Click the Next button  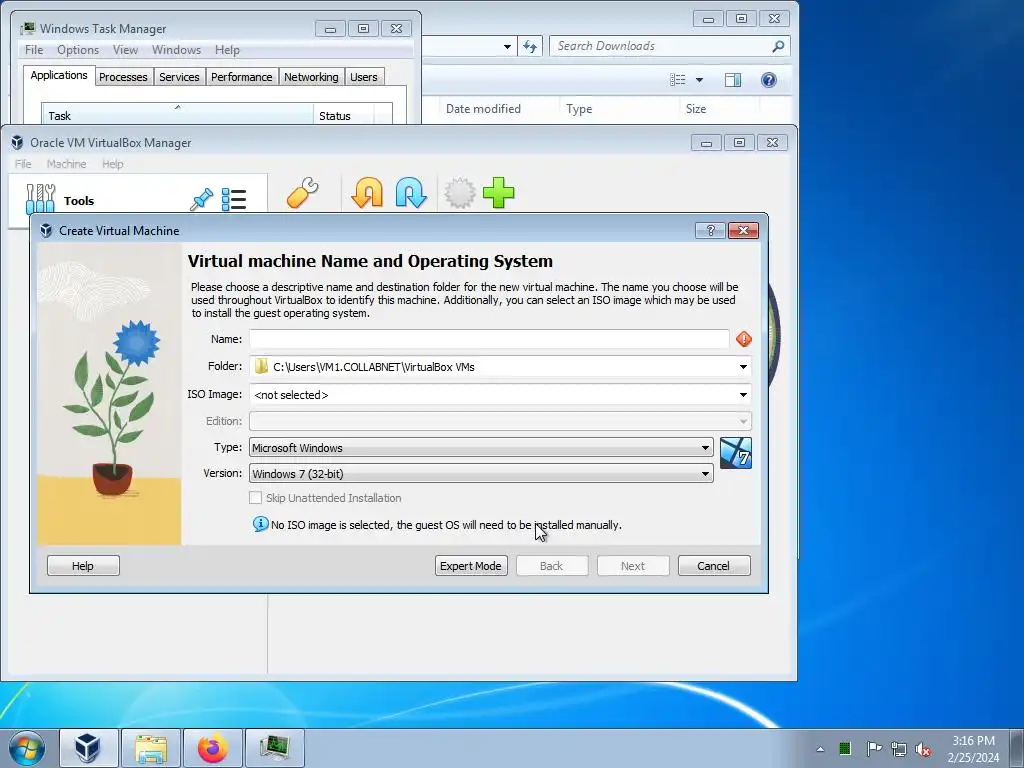(x=633, y=566)
